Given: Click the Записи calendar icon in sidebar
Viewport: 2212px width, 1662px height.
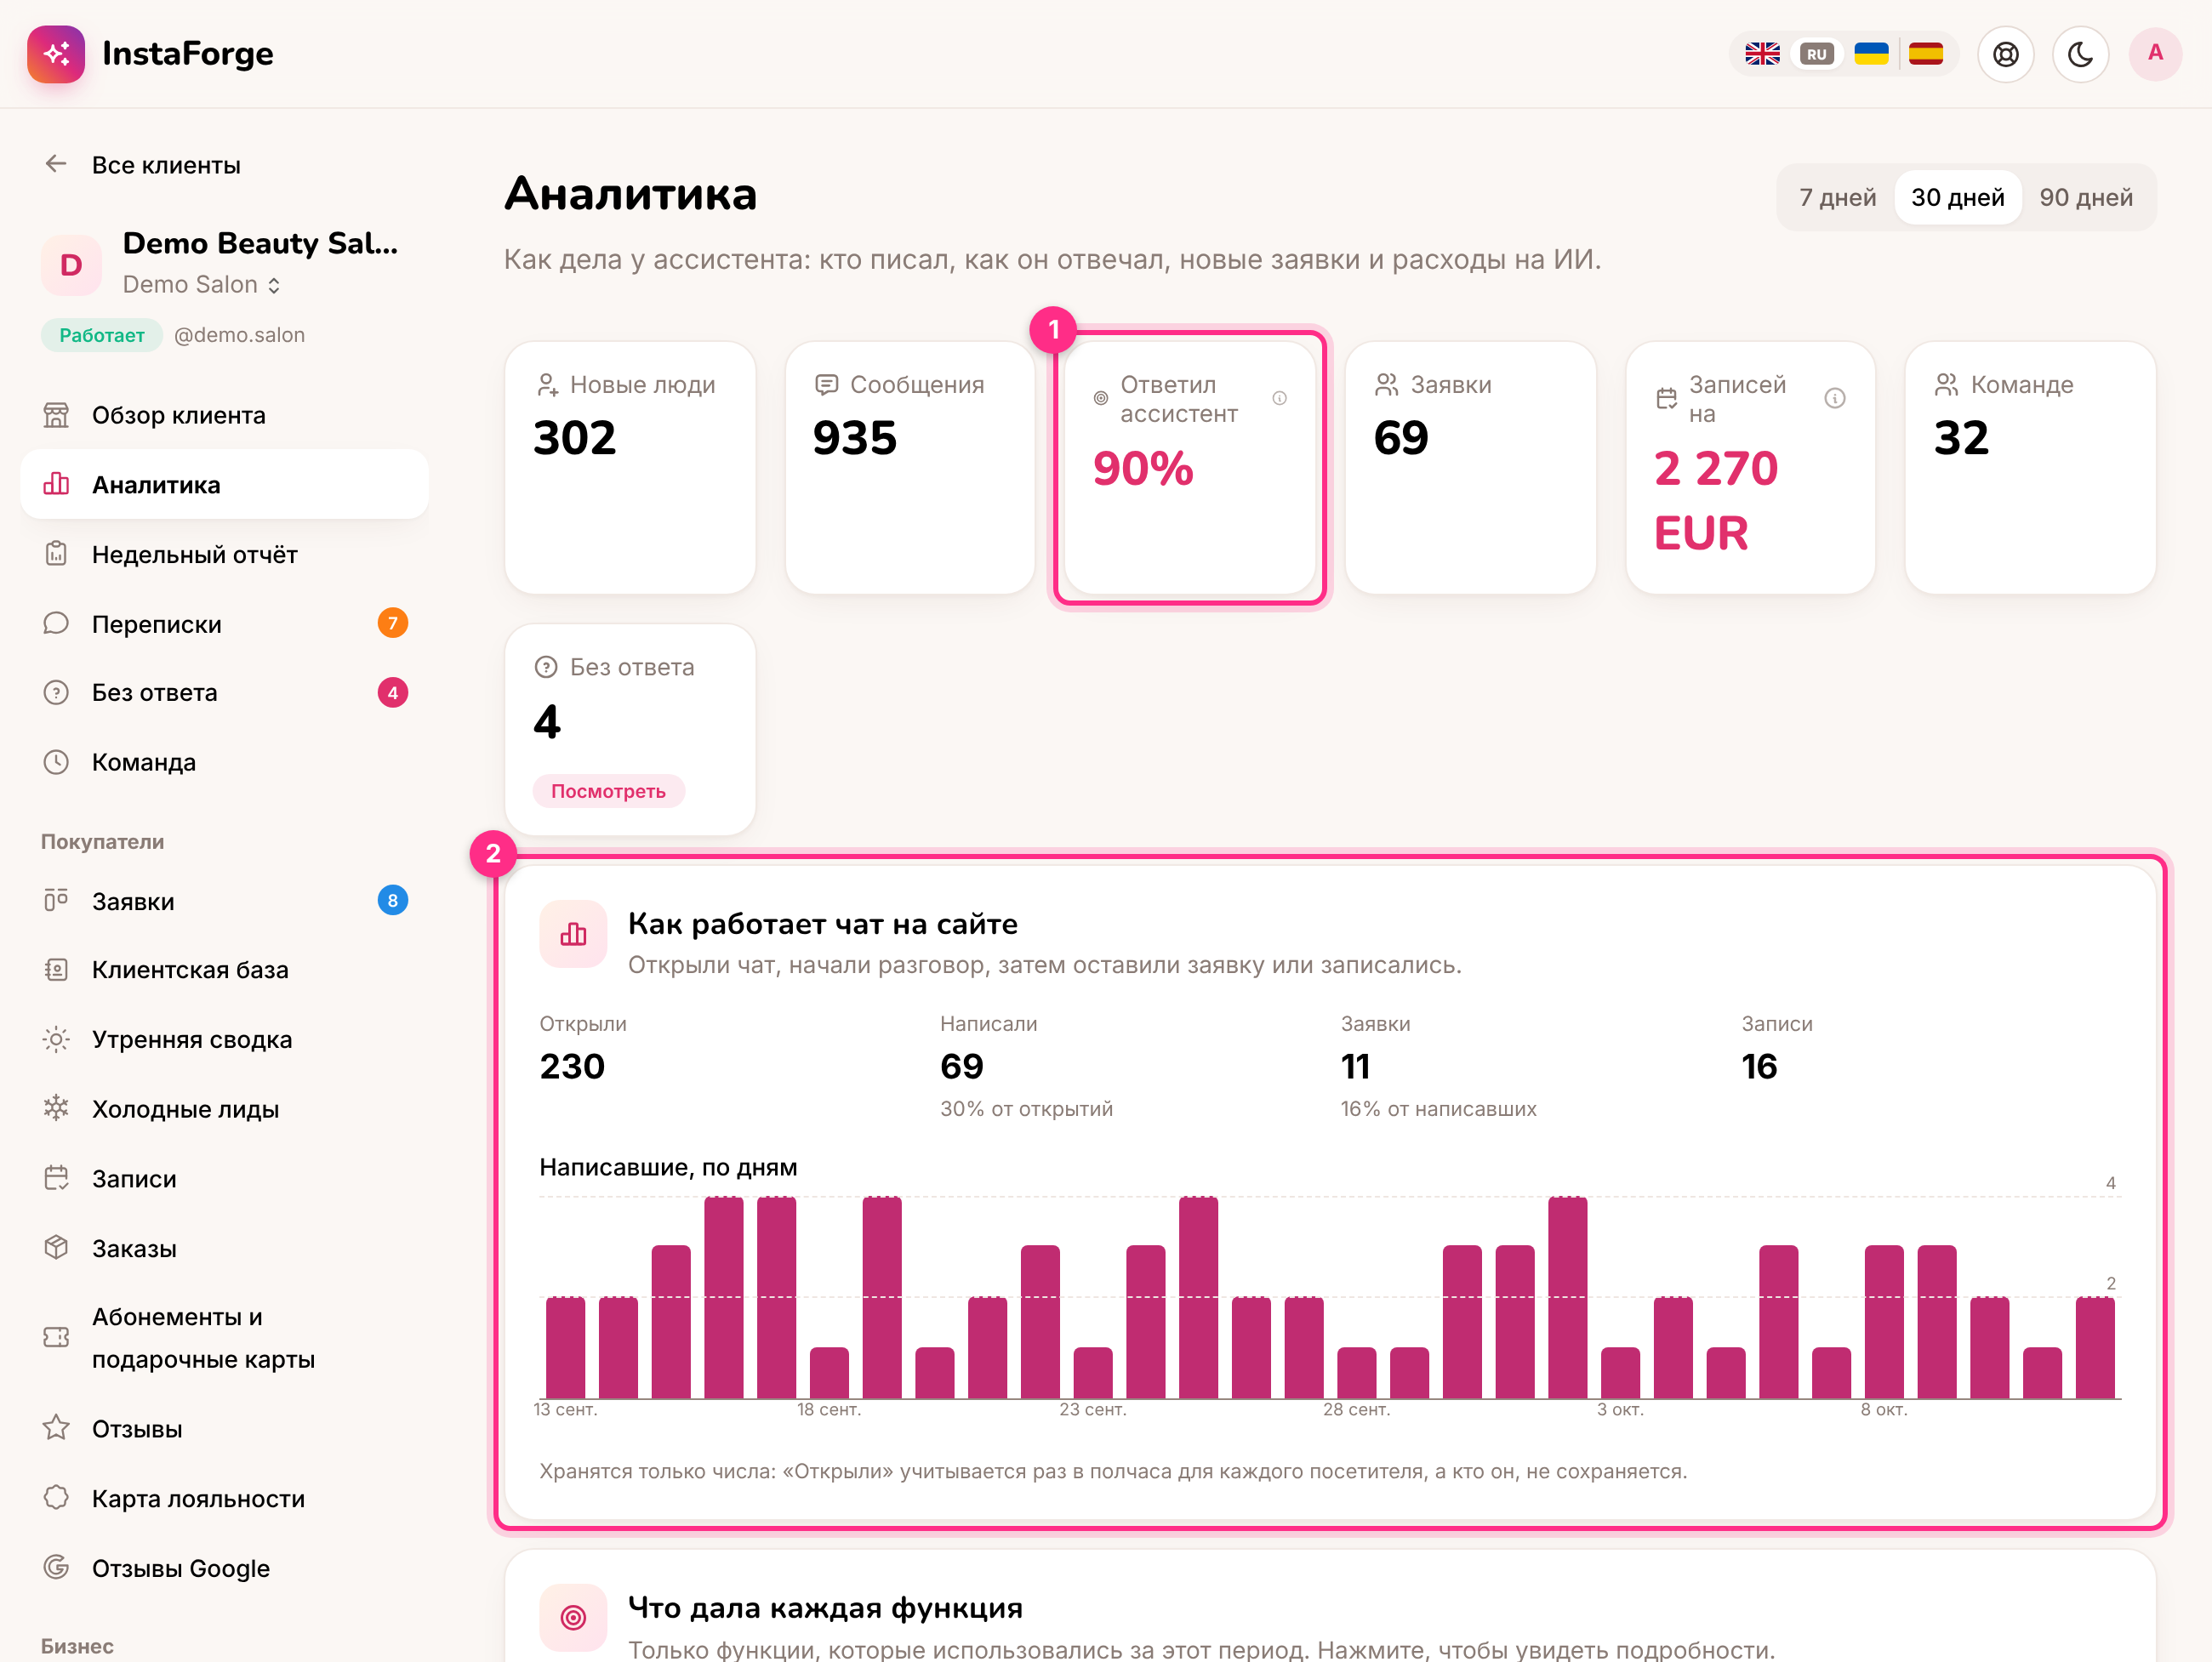Looking at the screenshot, I should tap(56, 1179).
